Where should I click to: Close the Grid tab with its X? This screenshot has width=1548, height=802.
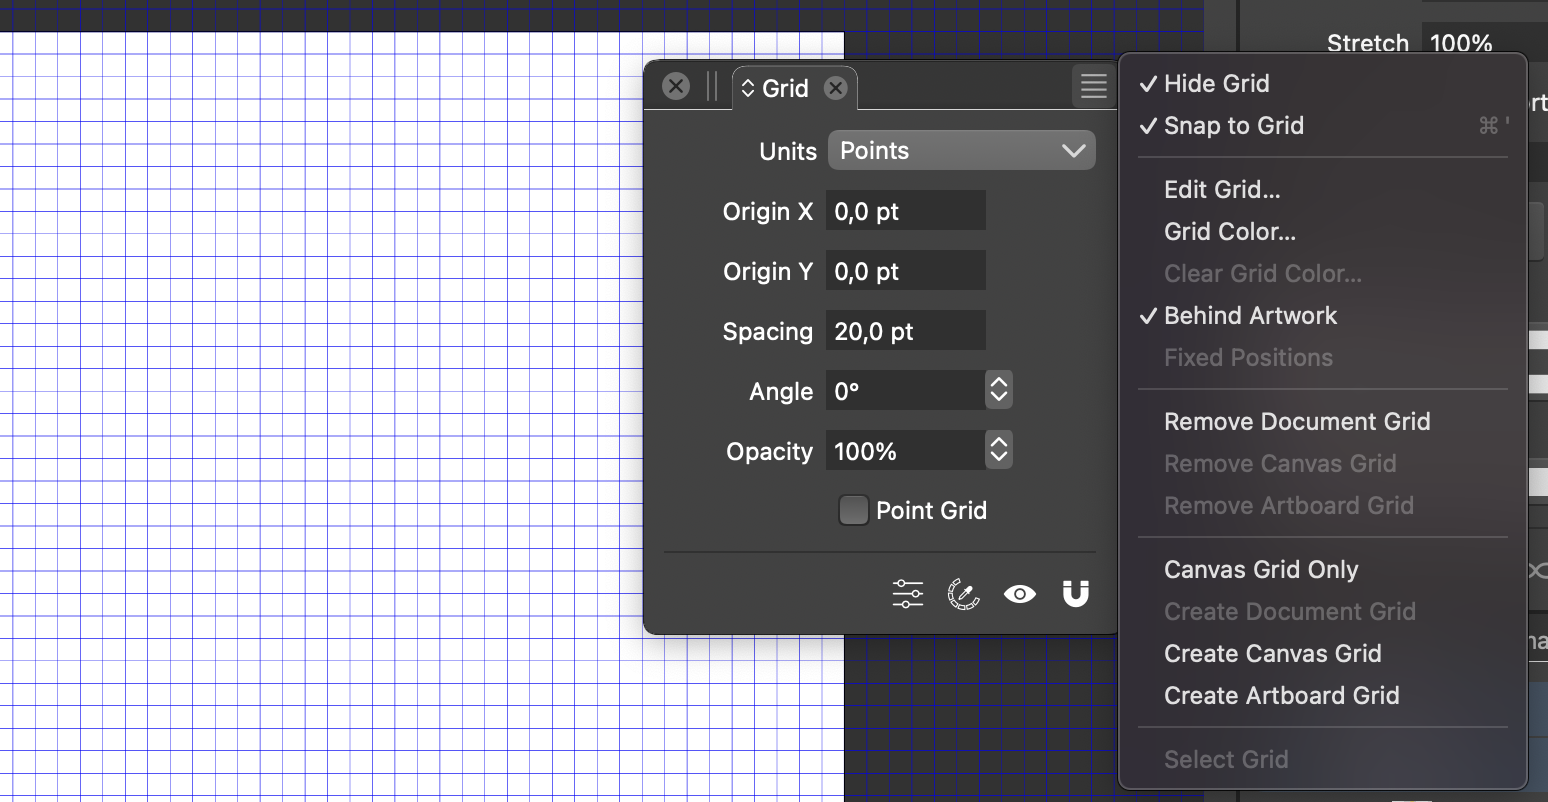835,89
